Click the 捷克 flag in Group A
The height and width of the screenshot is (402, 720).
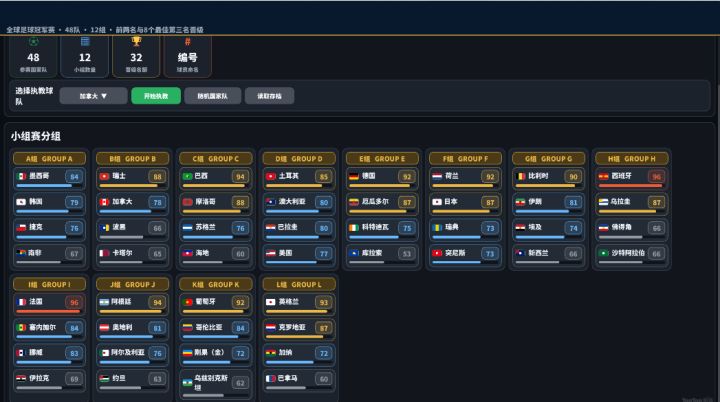pyautogui.click(x=22, y=227)
